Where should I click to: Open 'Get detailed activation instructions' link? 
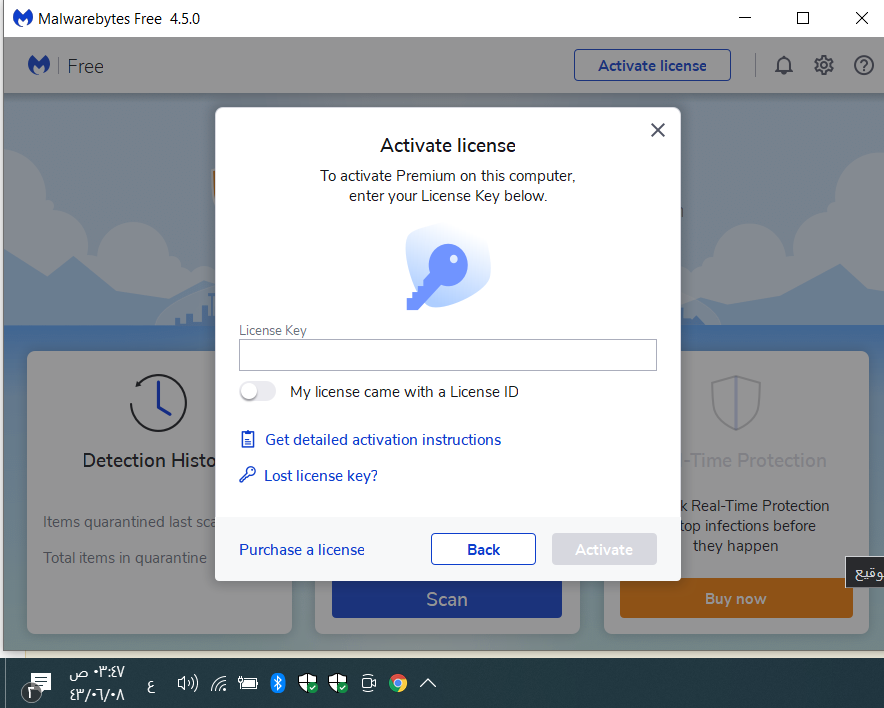(383, 440)
